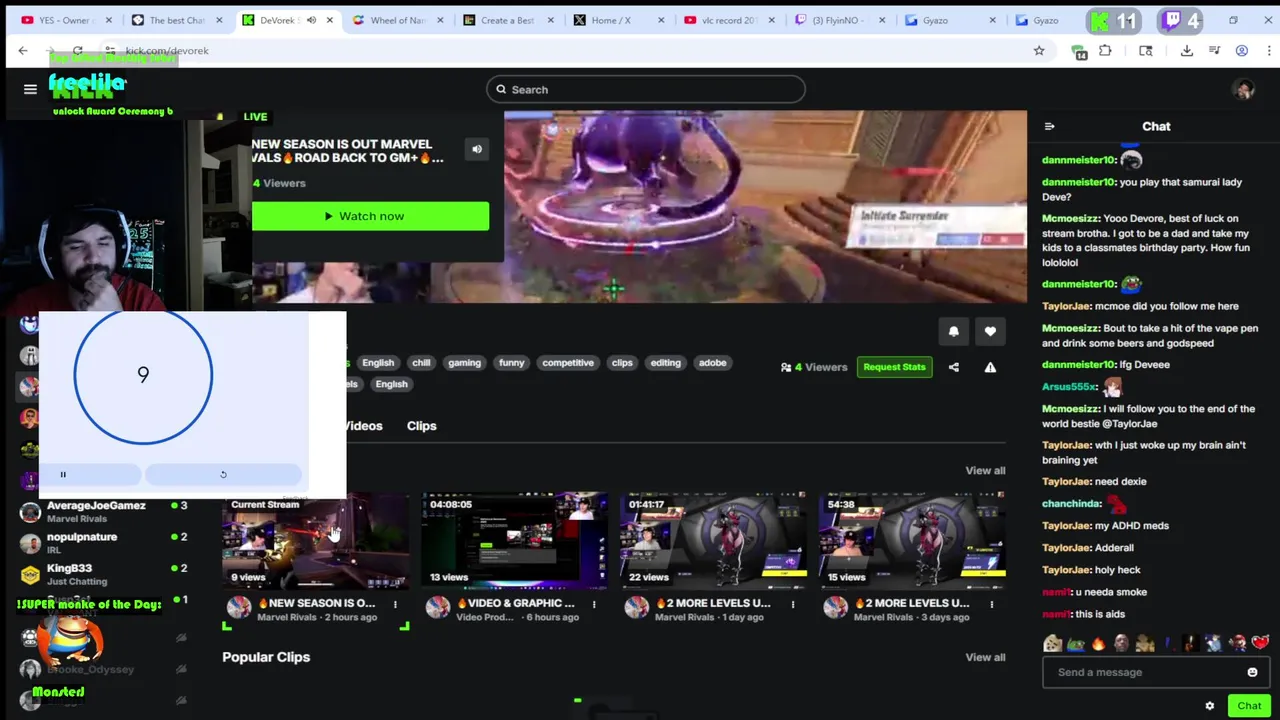Image resolution: width=1280 pixels, height=720 pixels.
Task: Bookmark this page with the star icon
Action: [1039, 50]
